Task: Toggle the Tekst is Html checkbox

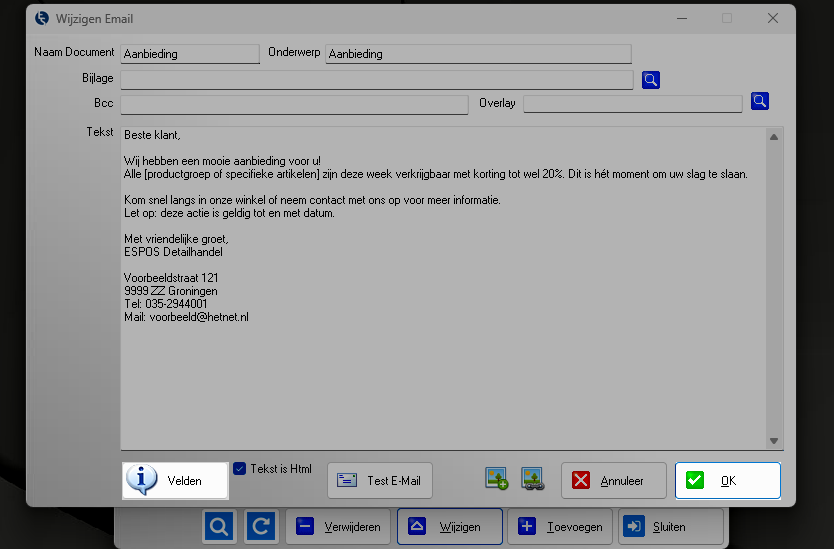Action: (239, 469)
